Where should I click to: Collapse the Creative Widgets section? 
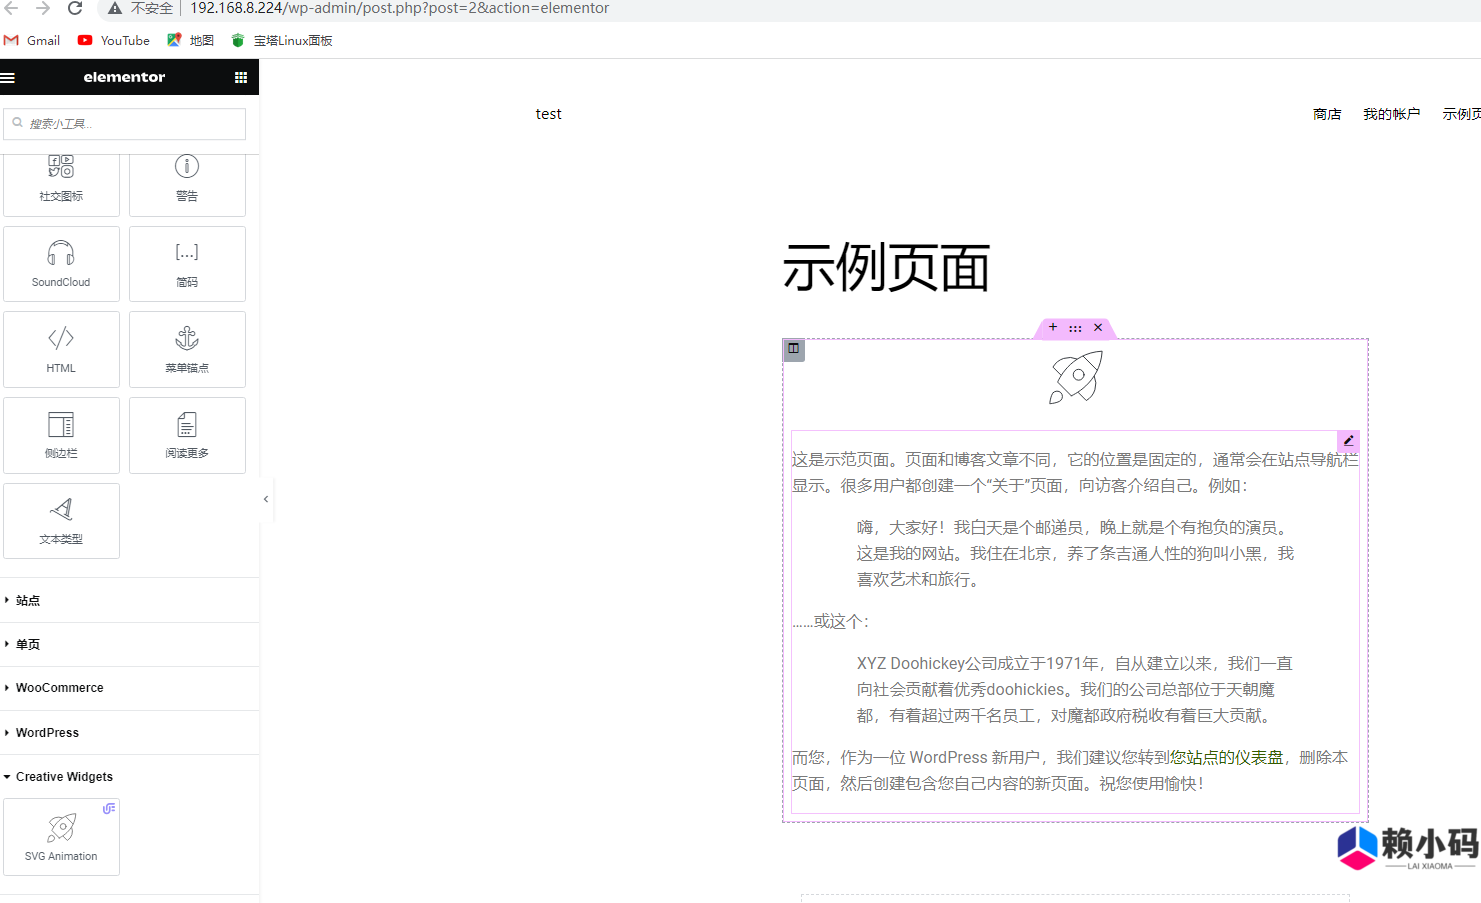[65, 776]
